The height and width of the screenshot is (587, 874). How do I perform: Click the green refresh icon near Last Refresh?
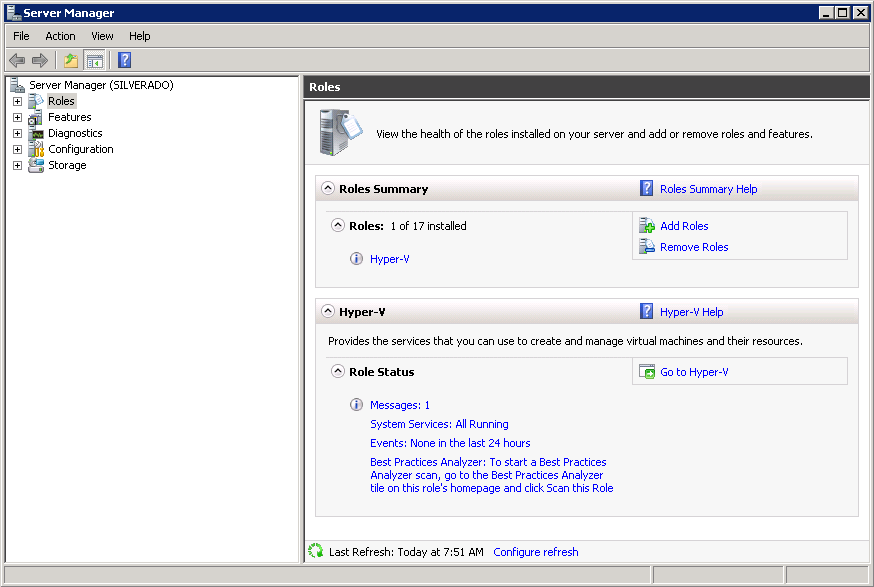(315, 551)
